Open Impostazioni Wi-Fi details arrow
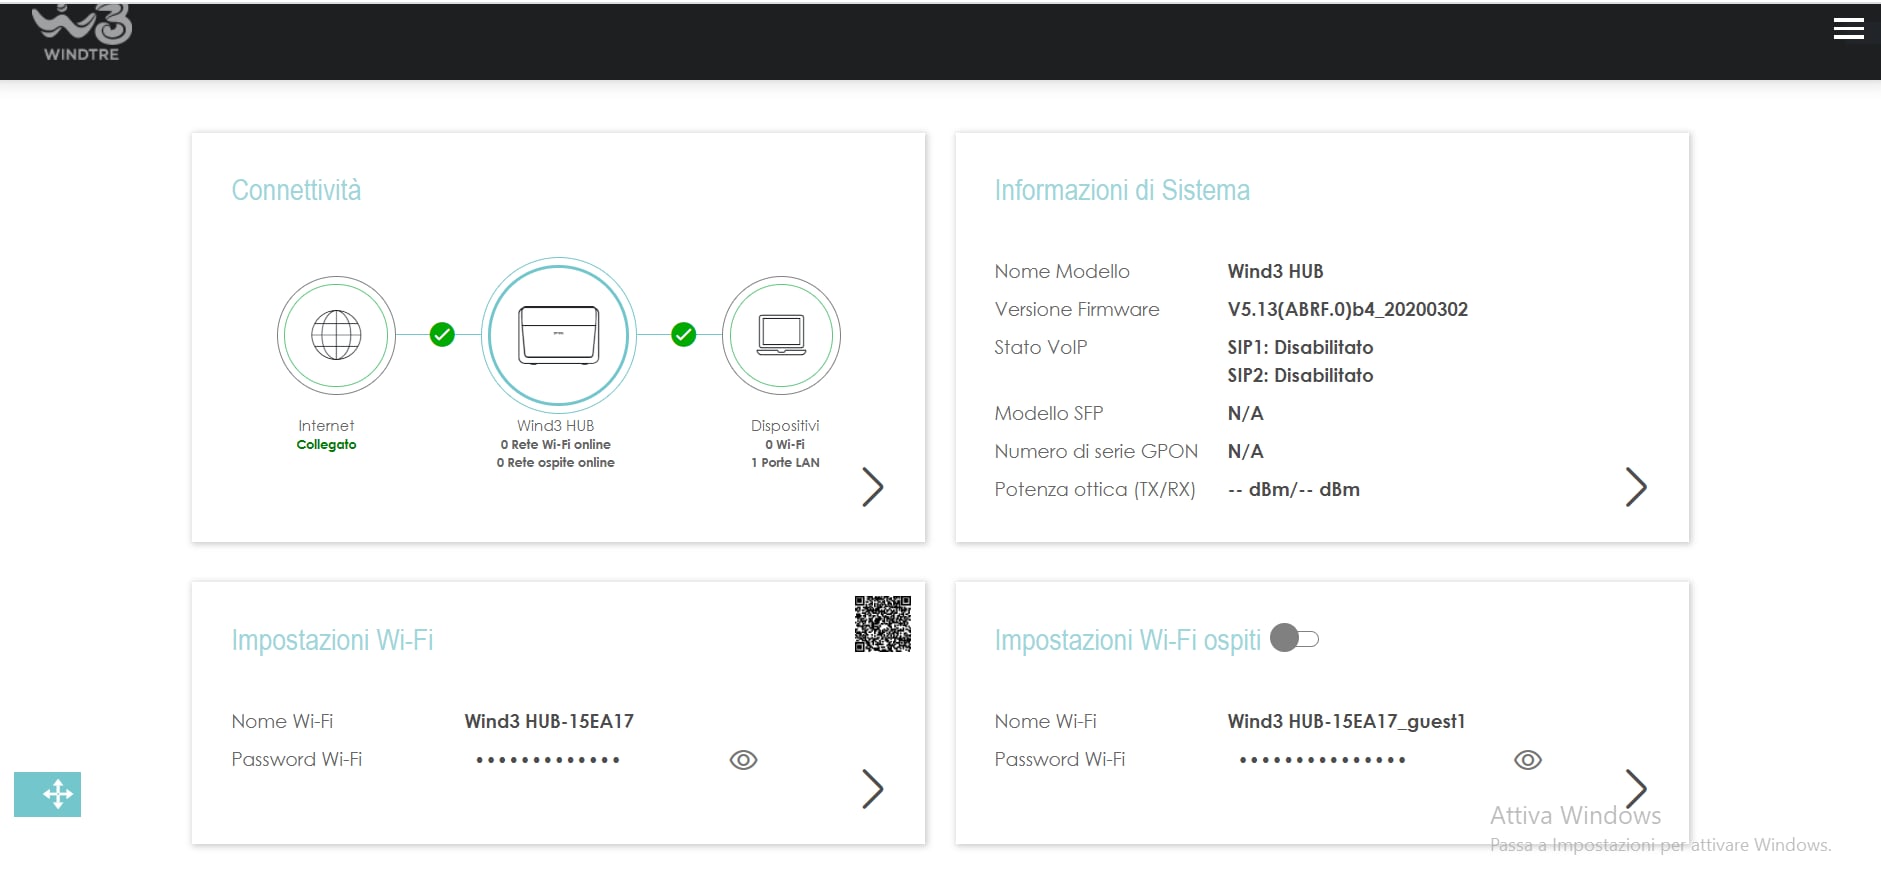This screenshot has width=1881, height=883. coord(873,789)
